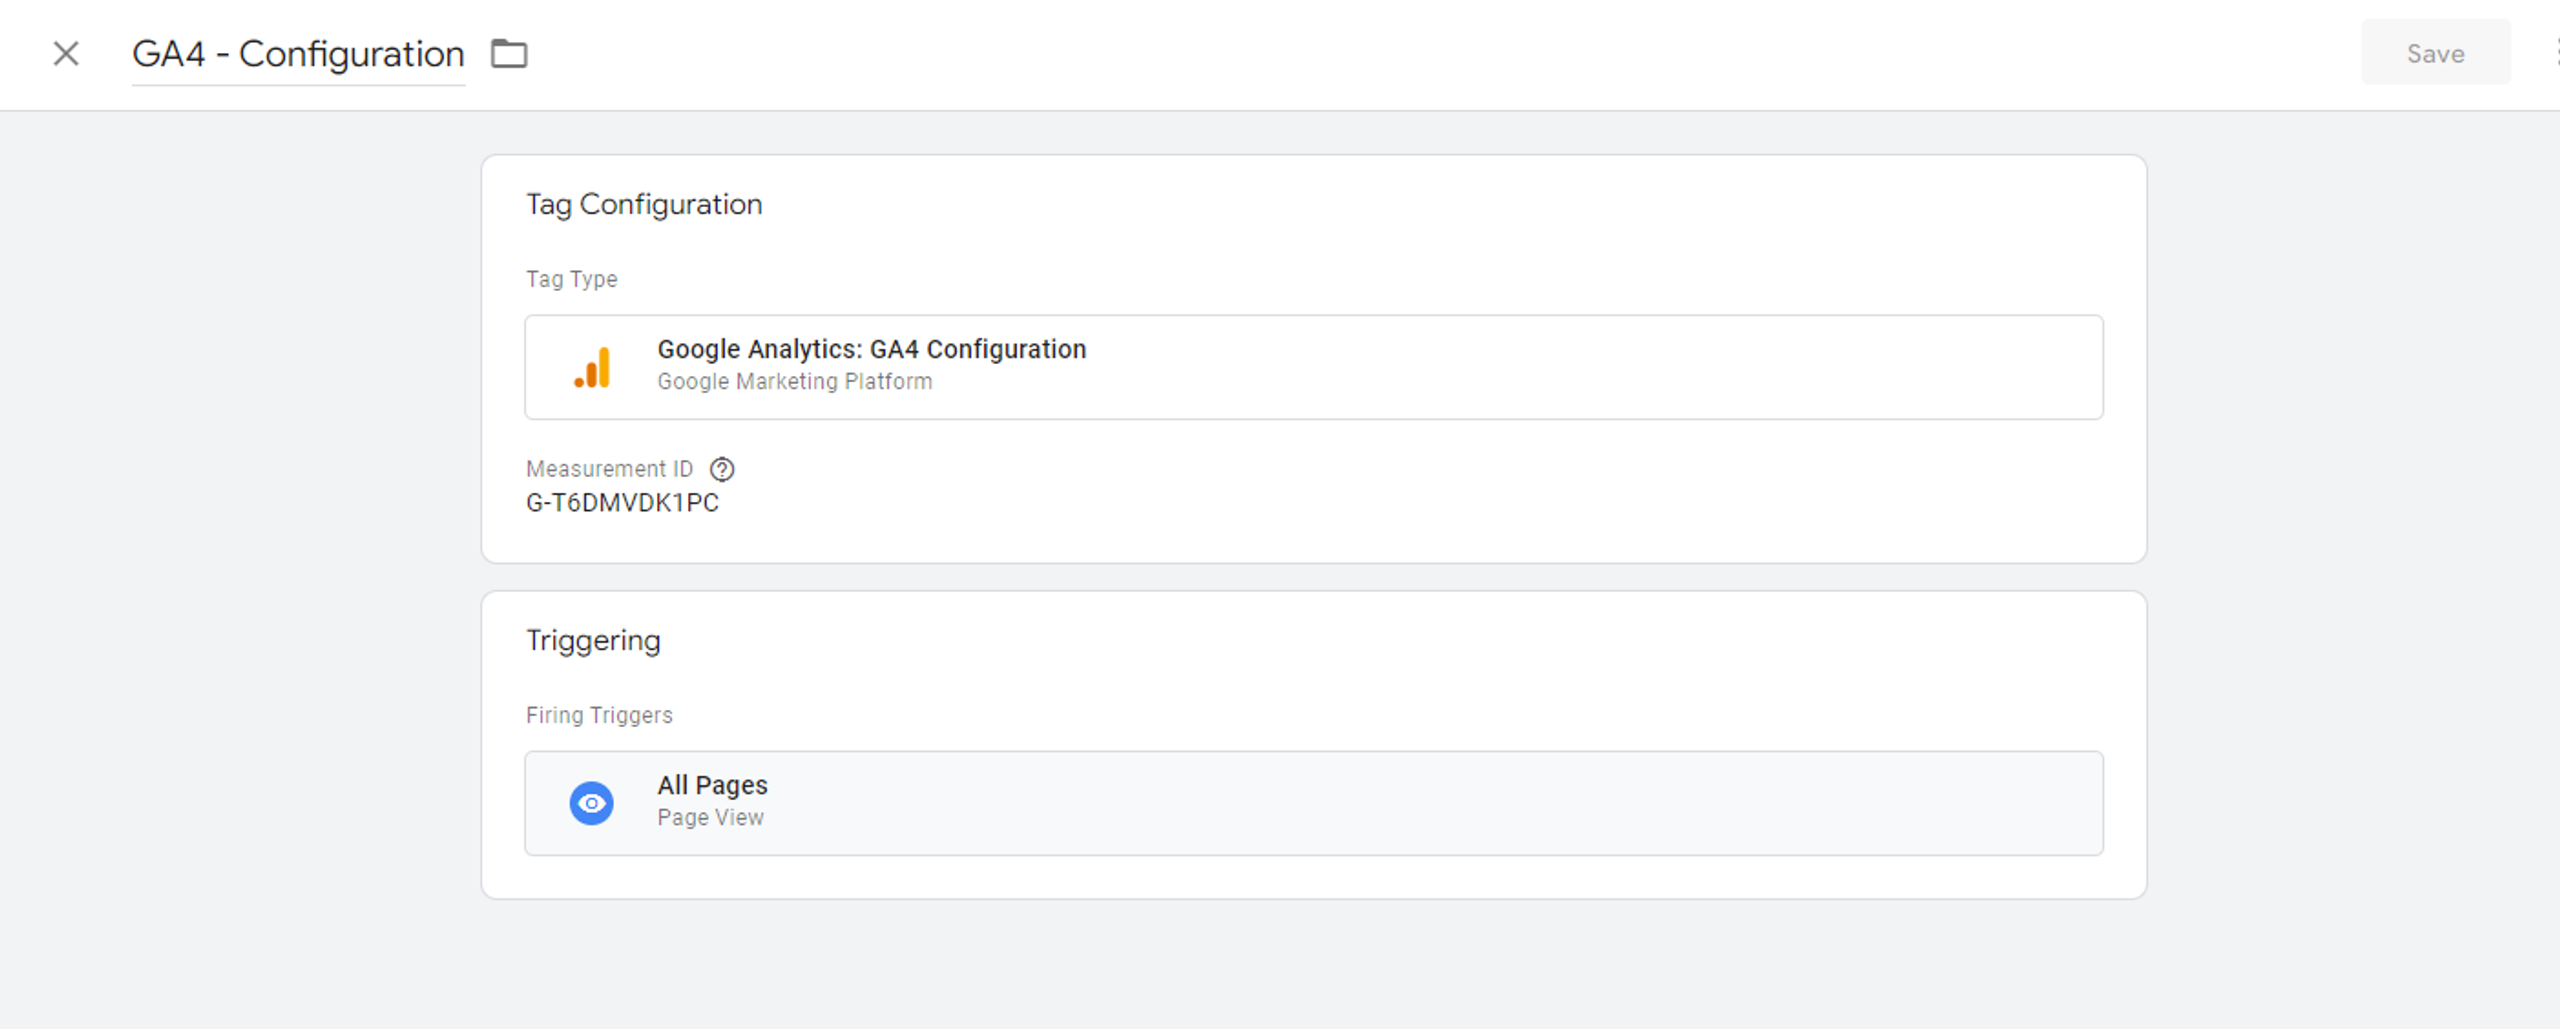This screenshot has width=2560, height=1029.
Task: Edit the GA4 - Configuration tag name
Action: [298, 54]
